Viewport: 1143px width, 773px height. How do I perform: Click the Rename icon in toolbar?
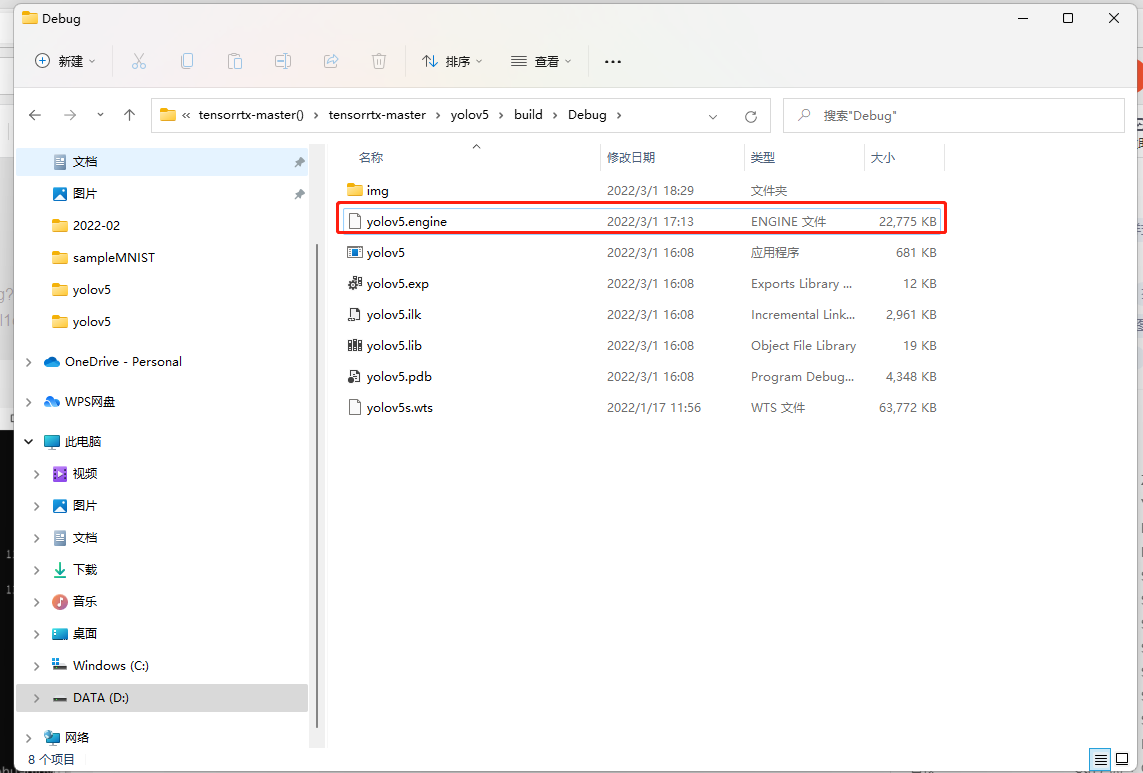[283, 61]
